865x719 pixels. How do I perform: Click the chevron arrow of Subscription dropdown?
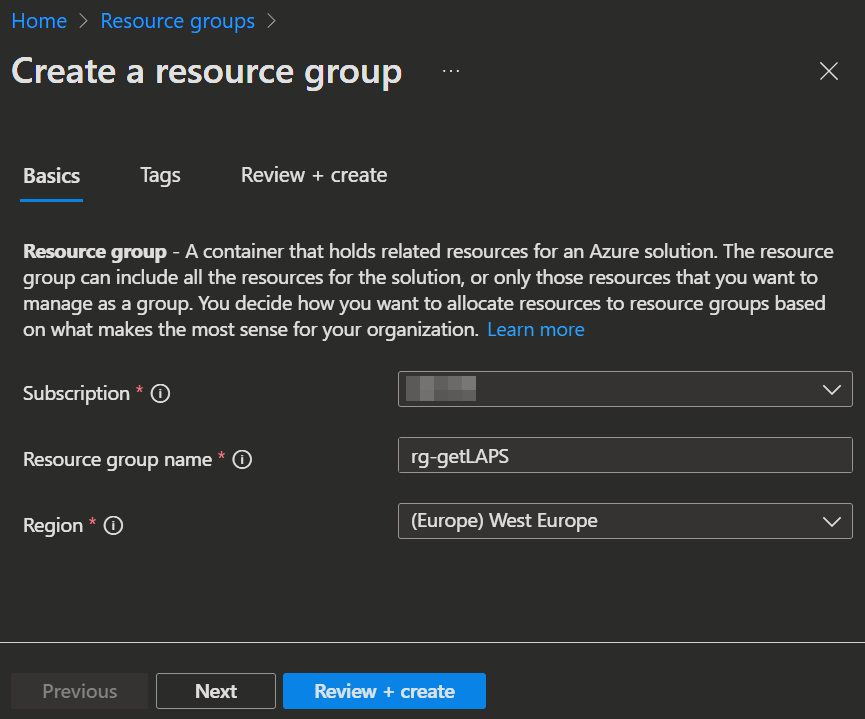831,389
